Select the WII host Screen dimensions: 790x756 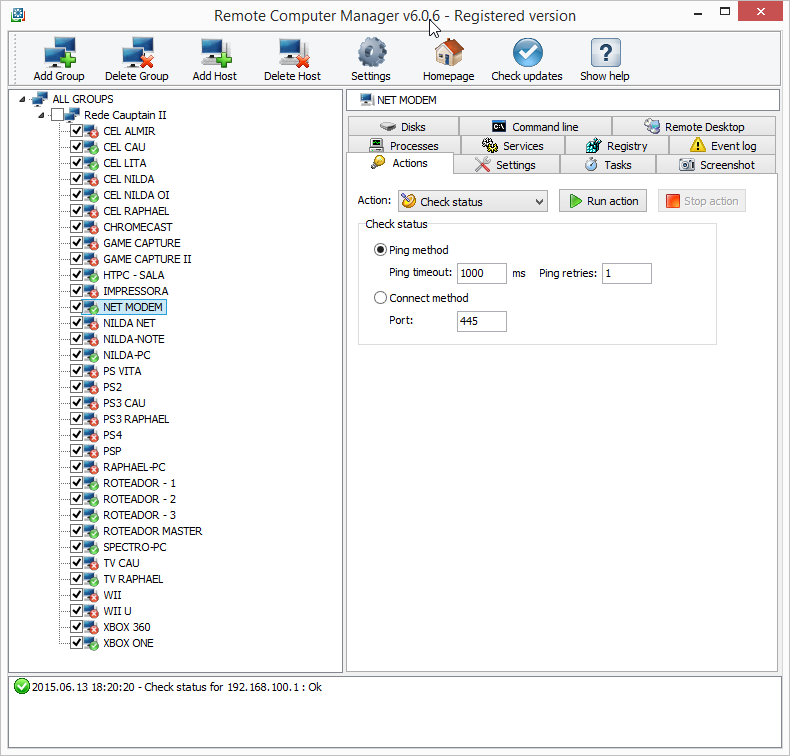click(112, 595)
